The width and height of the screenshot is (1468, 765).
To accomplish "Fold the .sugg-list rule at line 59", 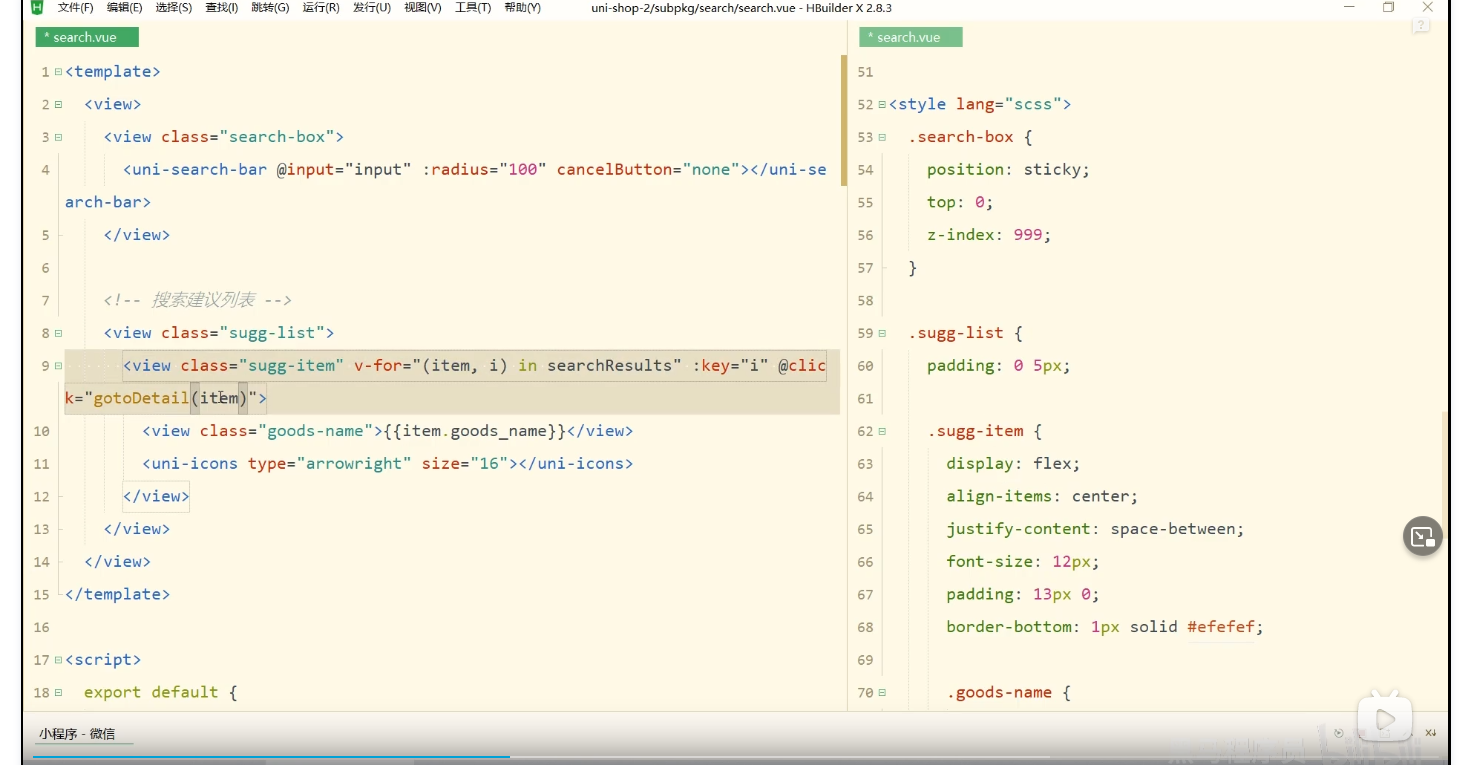I will [x=882, y=333].
